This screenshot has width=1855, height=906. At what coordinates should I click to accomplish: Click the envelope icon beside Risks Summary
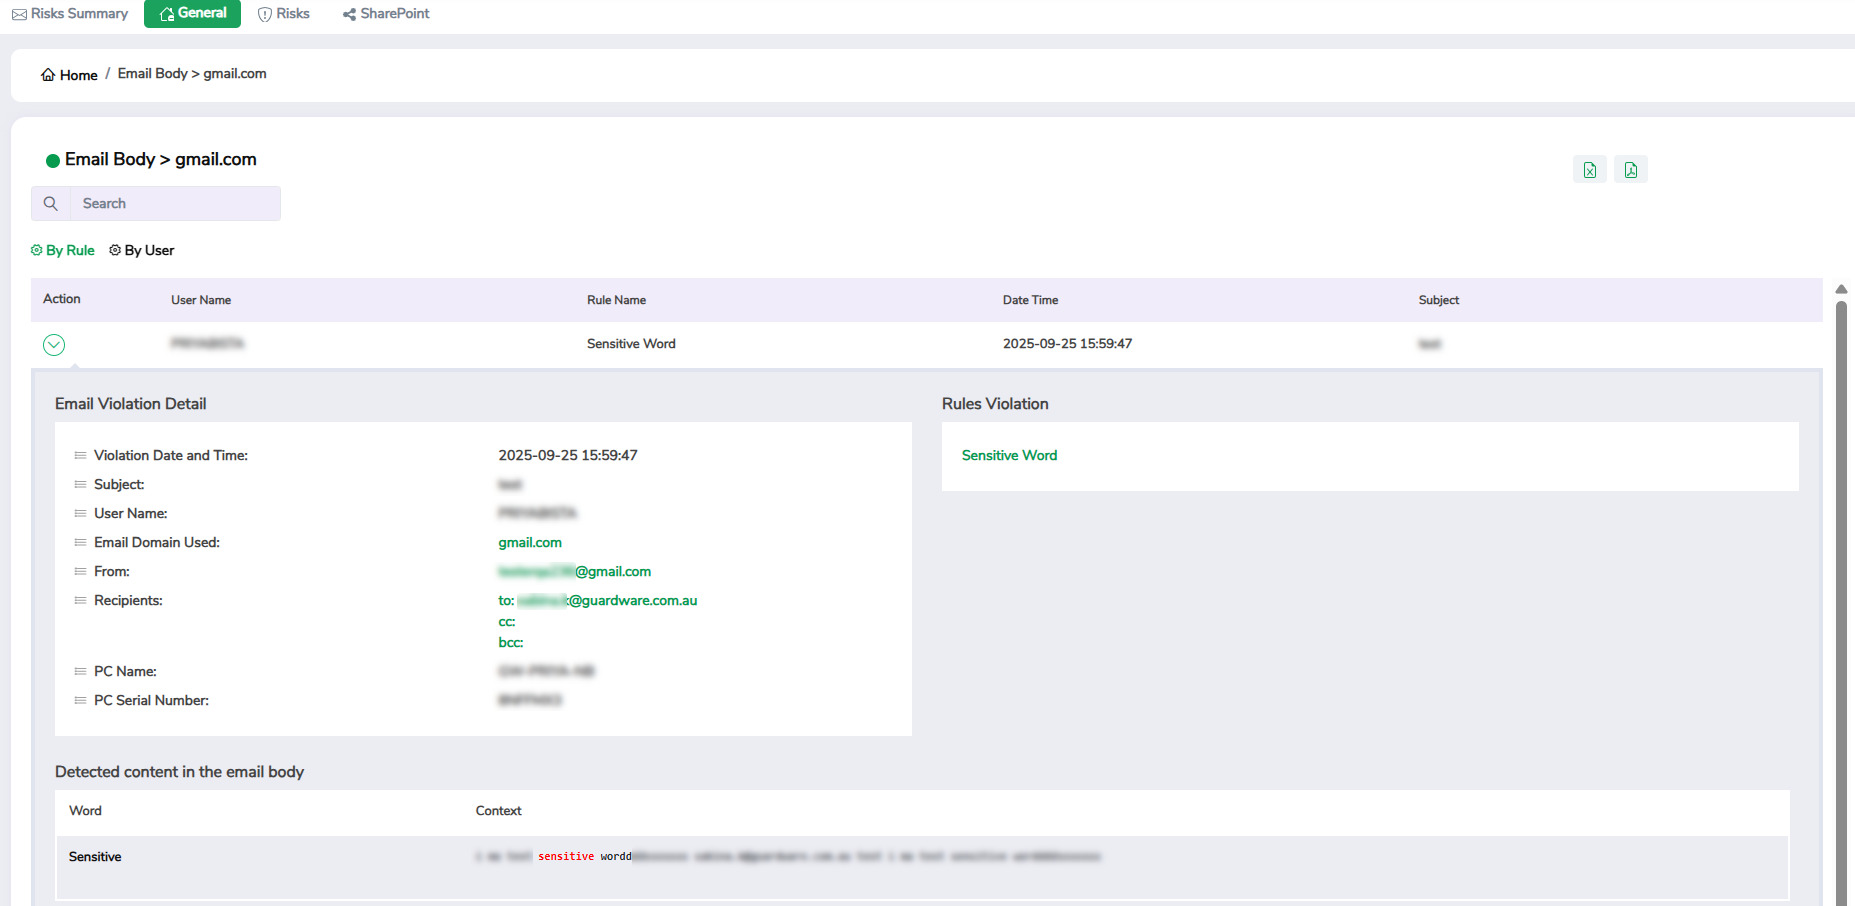pyautogui.click(x=19, y=14)
